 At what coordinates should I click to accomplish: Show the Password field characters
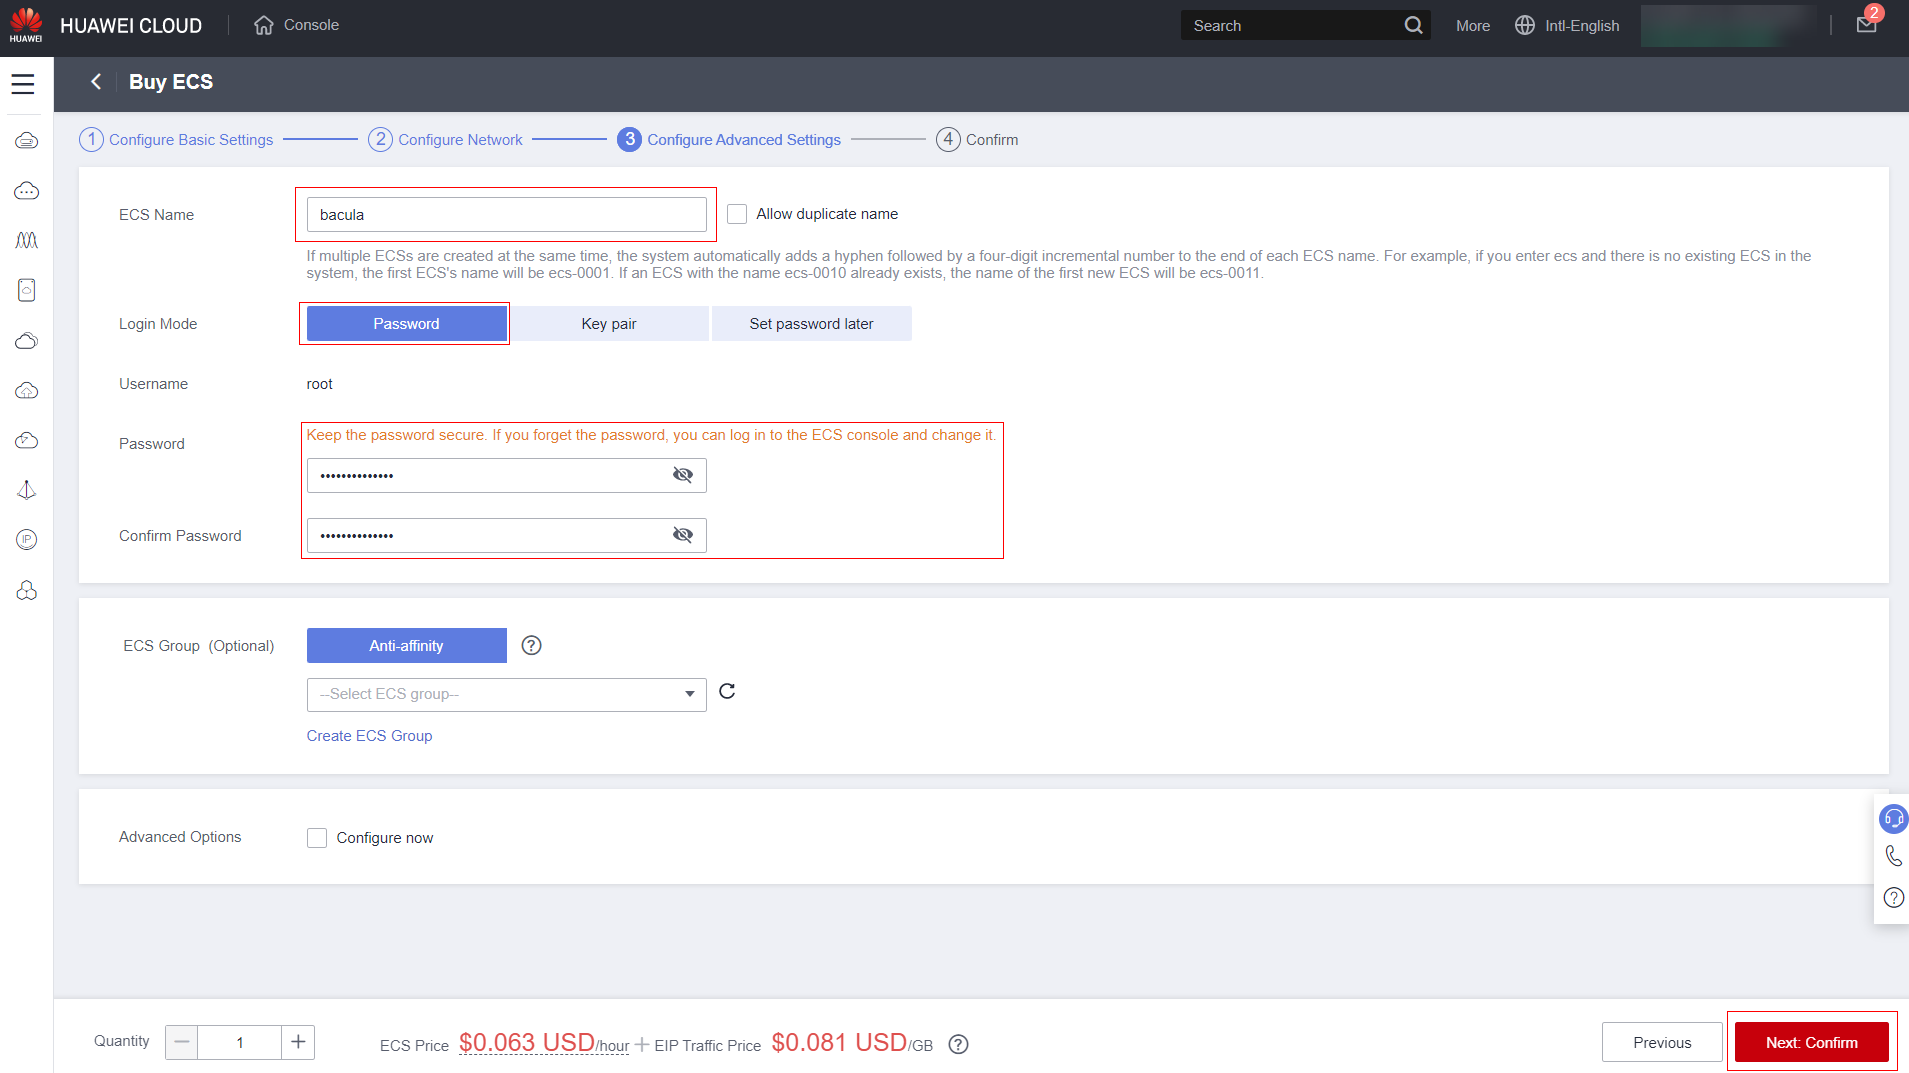pos(683,475)
